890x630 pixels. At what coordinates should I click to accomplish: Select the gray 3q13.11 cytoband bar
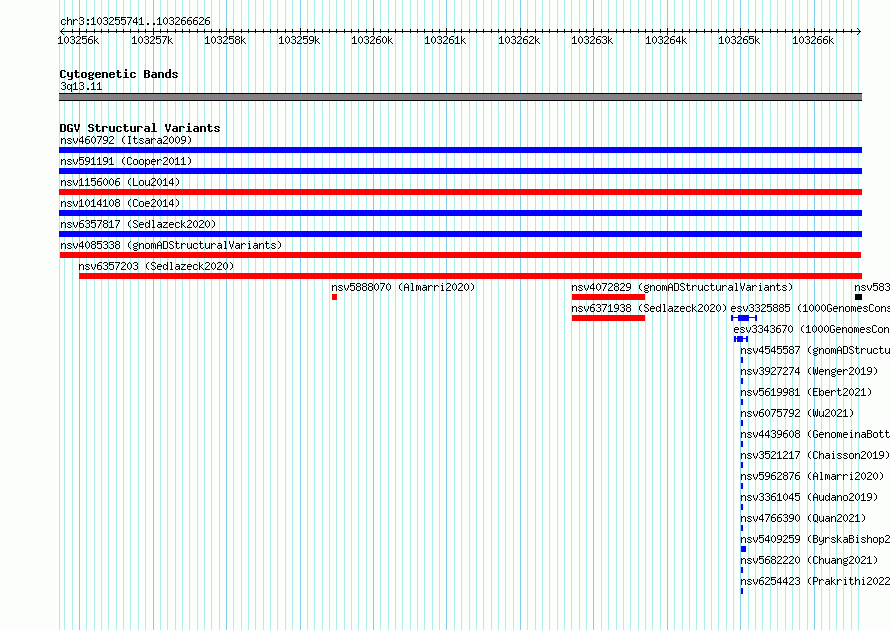tap(460, 97)
